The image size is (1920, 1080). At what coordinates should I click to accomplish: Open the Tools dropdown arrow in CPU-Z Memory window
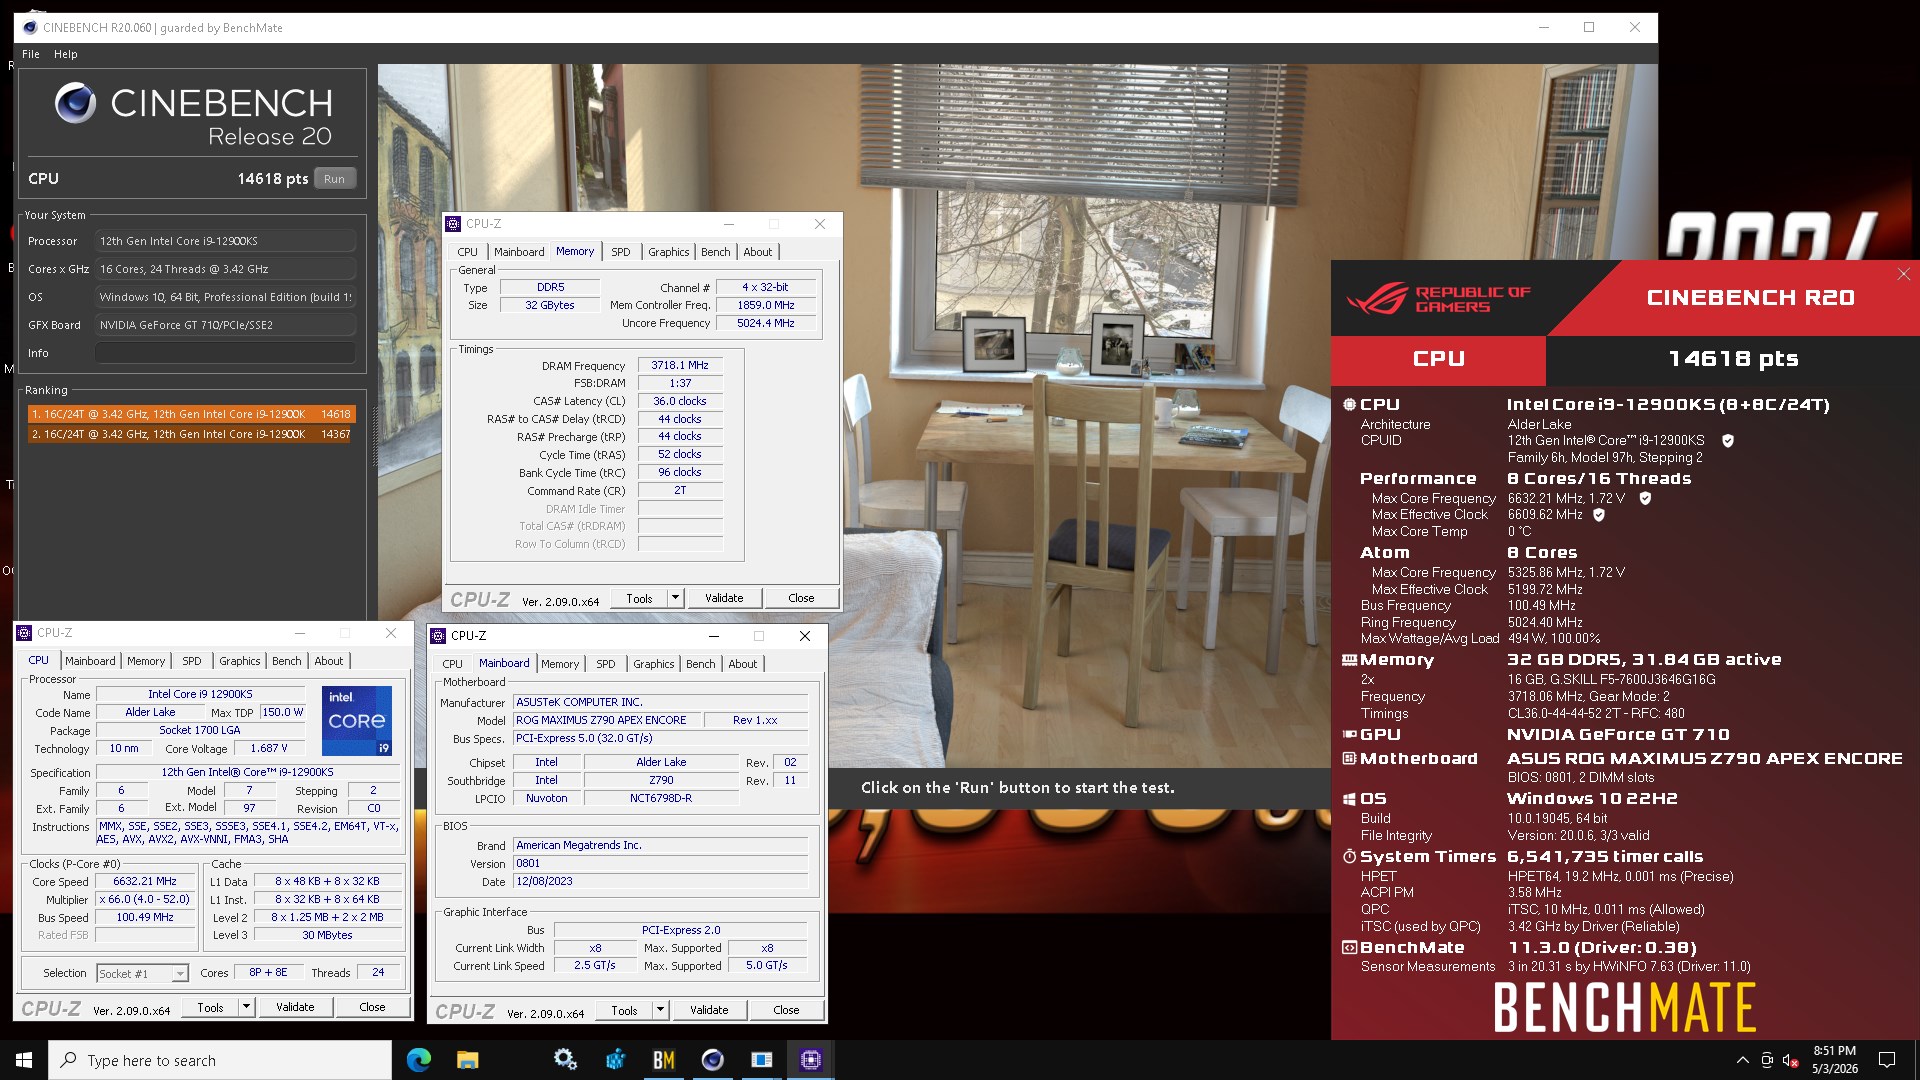click(676, 598)
